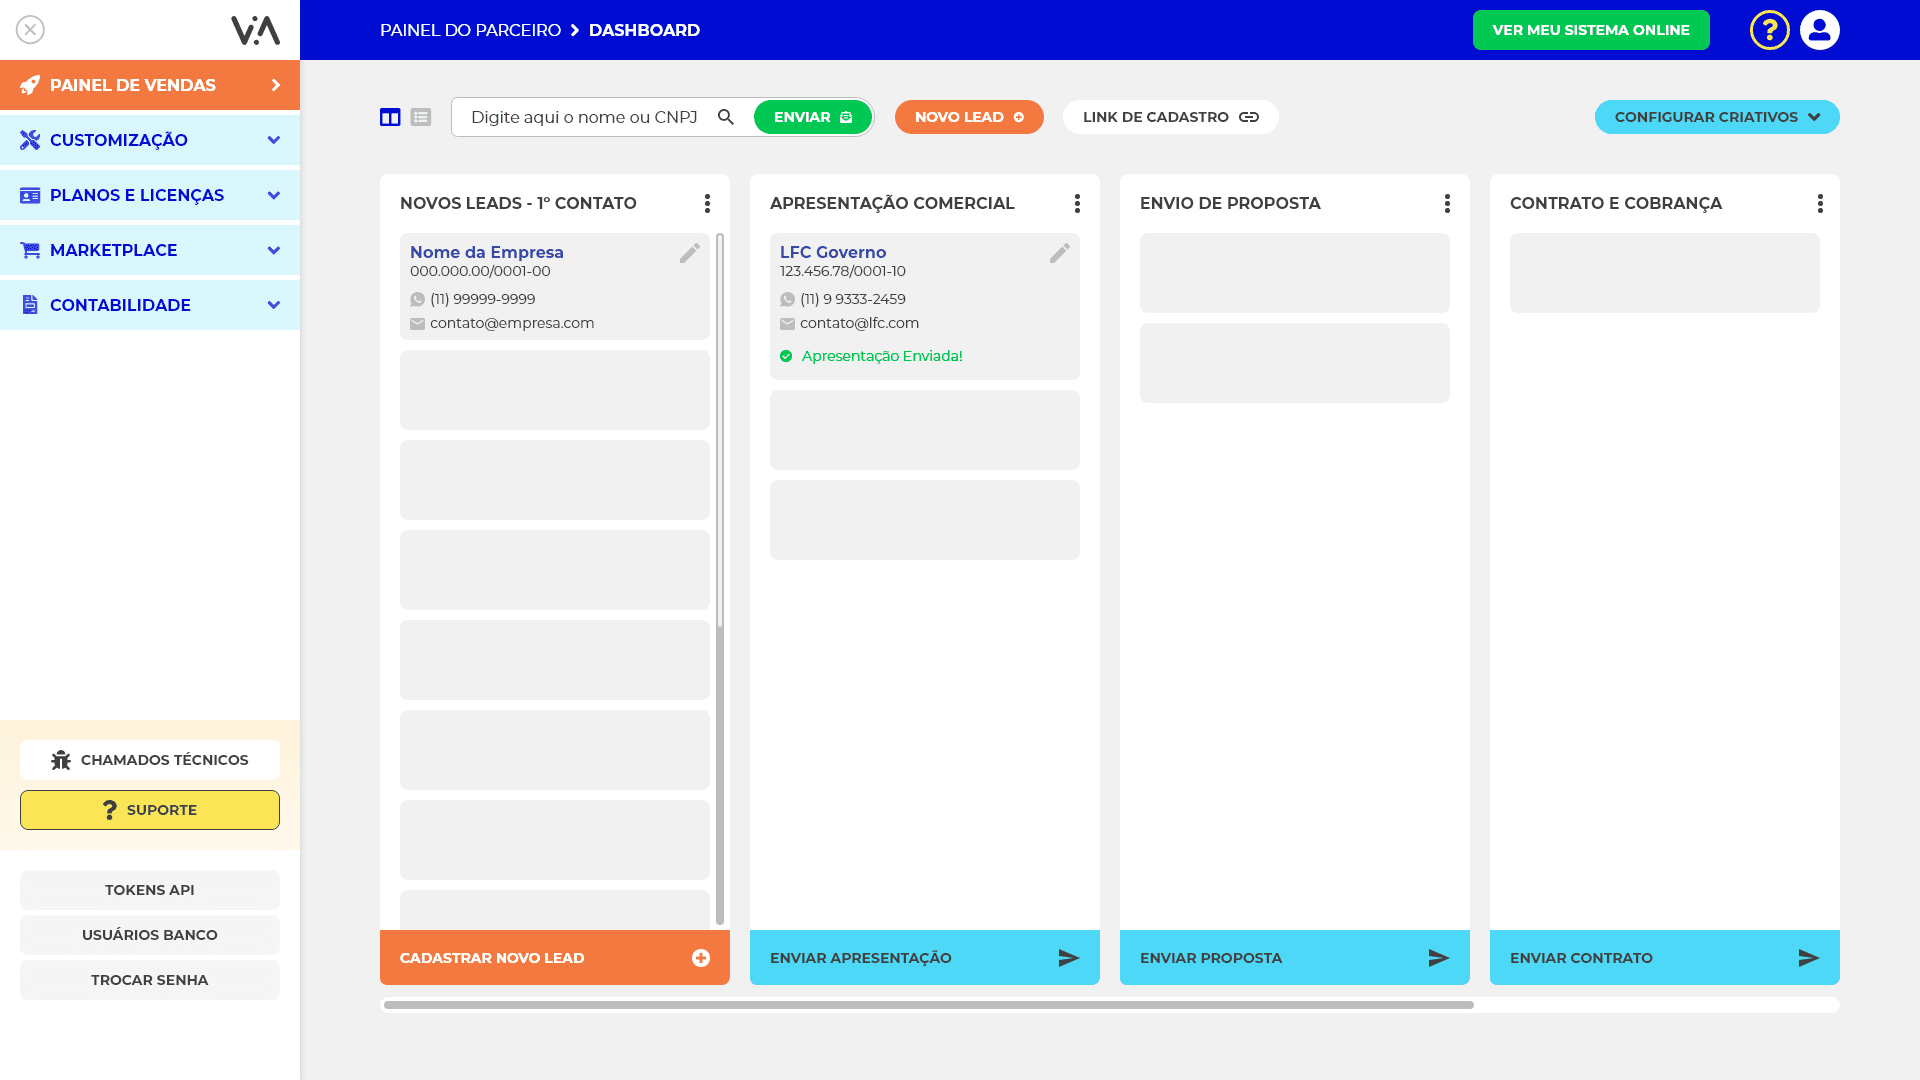
Task: Open Novos Leads column options menu
Action: [x=707, y=204]
